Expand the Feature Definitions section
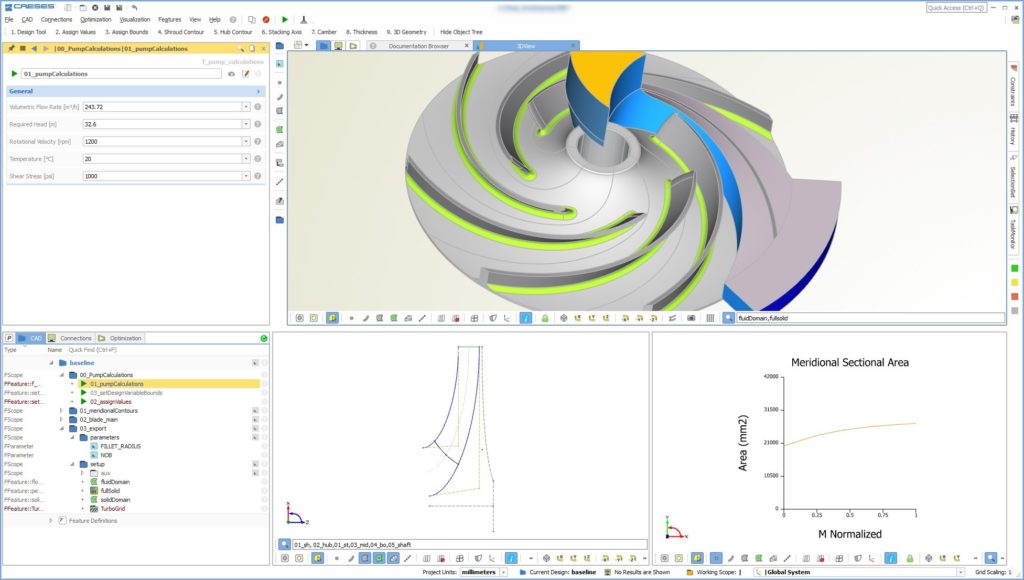Image resolution: width=1024 pixels, height=580 pixels. pos(51,520)
